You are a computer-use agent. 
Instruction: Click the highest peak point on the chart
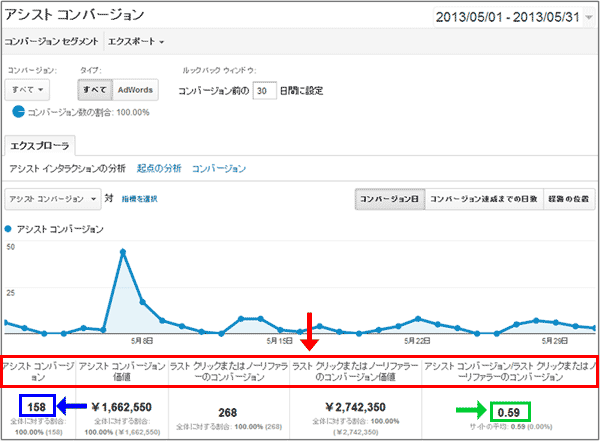(x=123, y=252)
